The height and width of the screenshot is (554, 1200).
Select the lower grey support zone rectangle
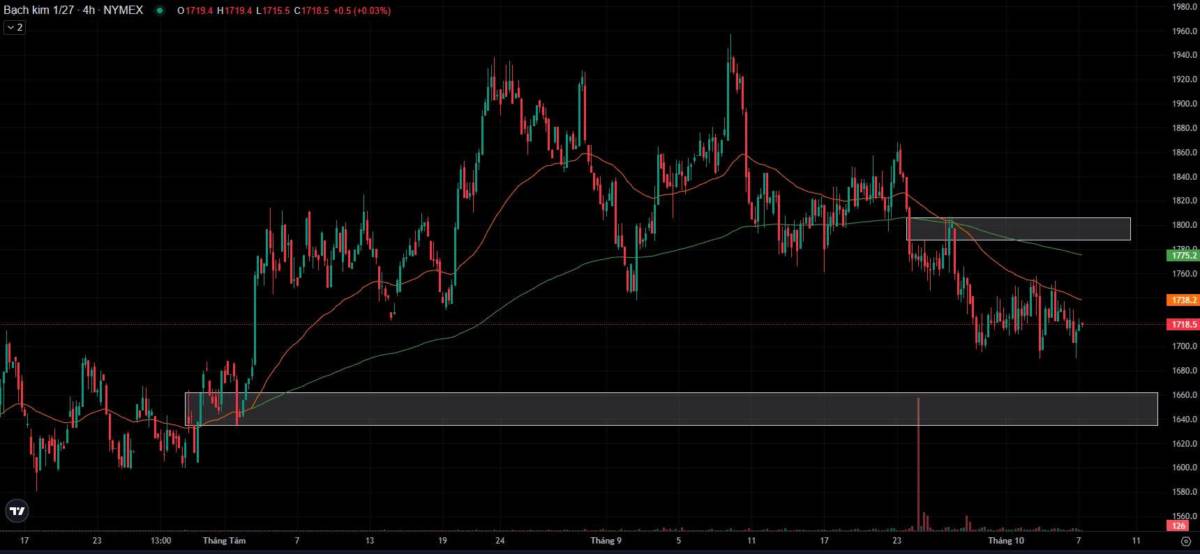point(671,408)
